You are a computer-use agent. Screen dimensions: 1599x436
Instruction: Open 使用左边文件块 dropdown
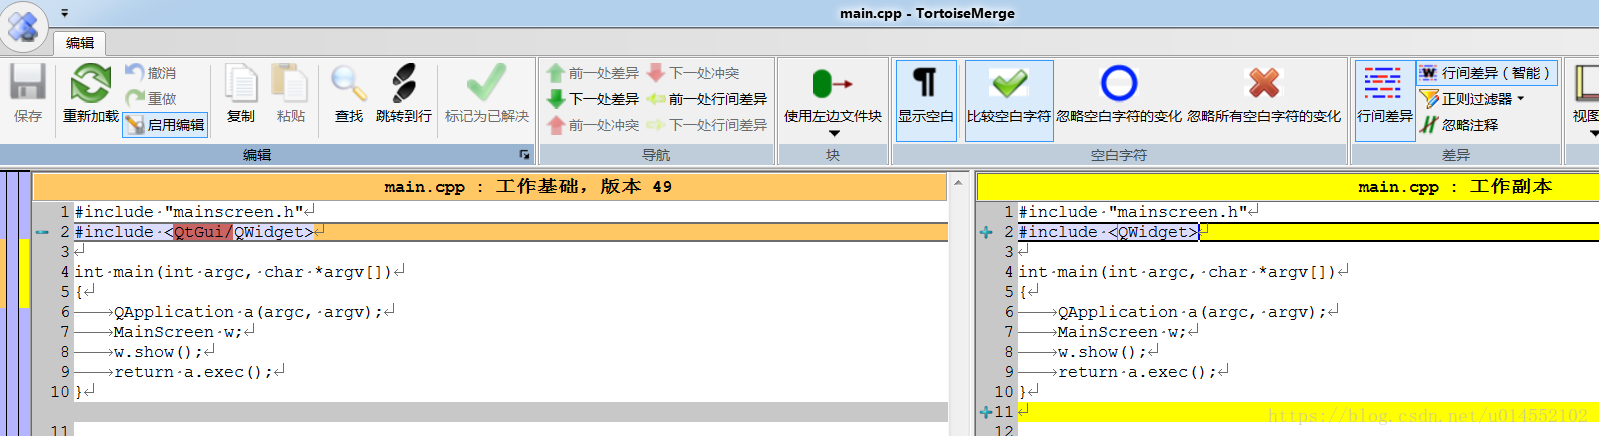(x=833, y=100)
